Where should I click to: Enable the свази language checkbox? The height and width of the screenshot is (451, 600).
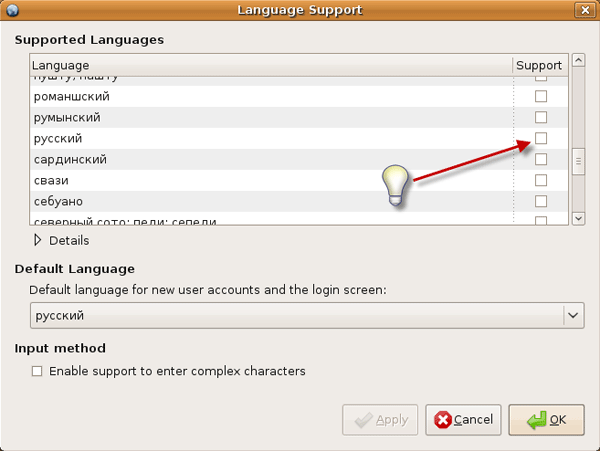pyautogui.click(x=541, y=180)
